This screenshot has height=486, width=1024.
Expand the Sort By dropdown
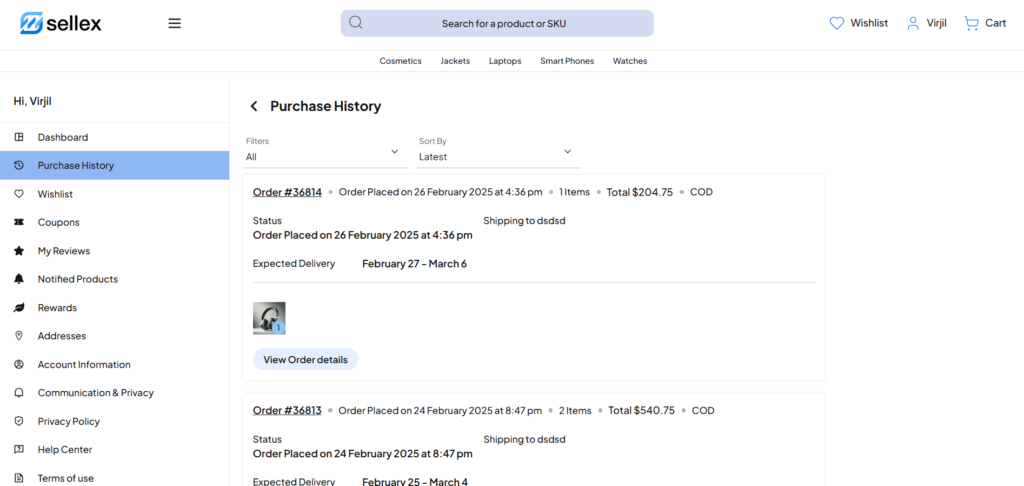[498, 151]
